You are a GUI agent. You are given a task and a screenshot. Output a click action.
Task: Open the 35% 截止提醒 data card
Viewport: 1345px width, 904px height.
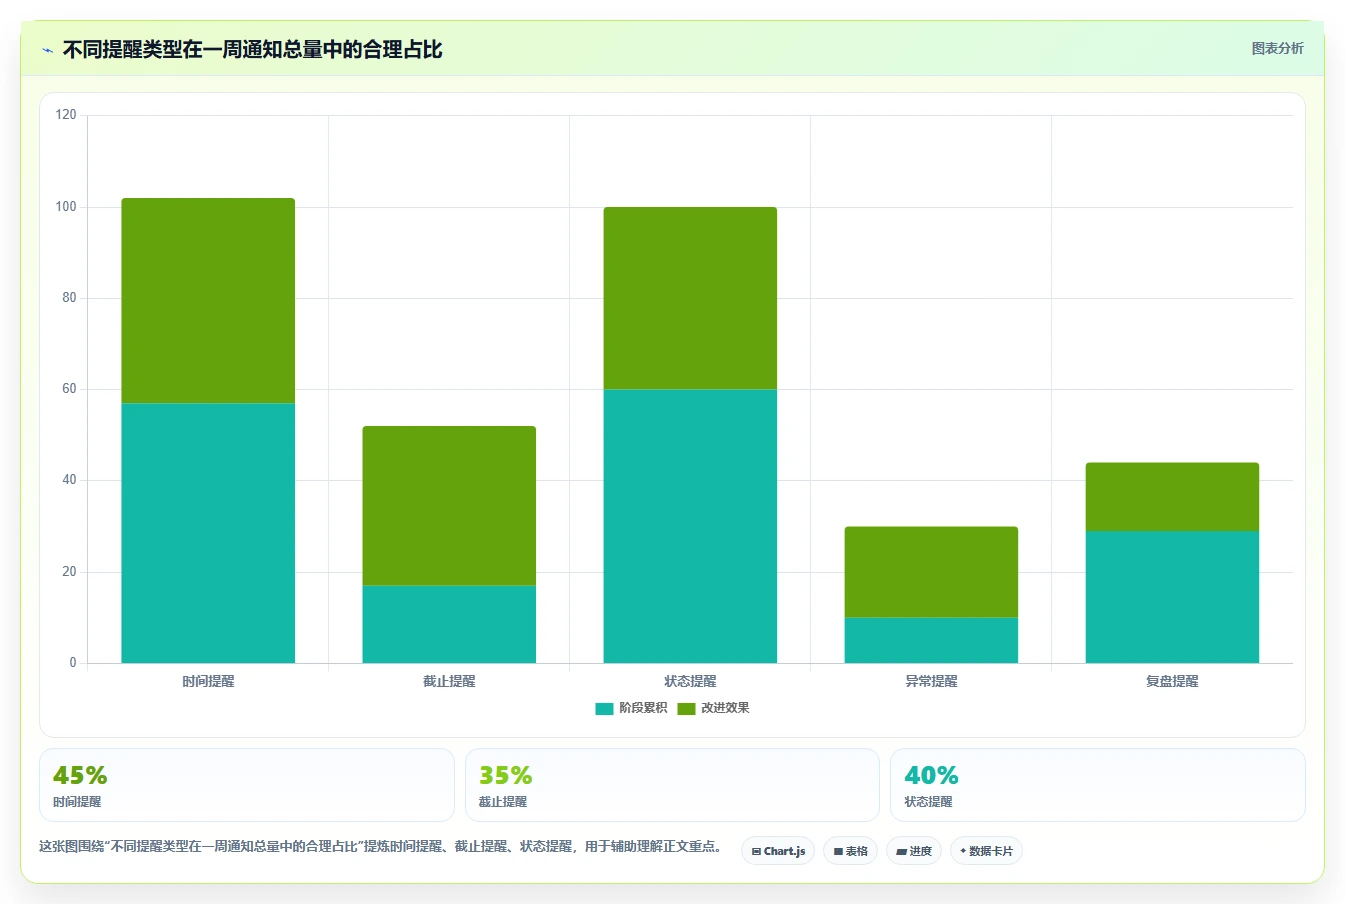pyautogui.click(x=672, y=785)
